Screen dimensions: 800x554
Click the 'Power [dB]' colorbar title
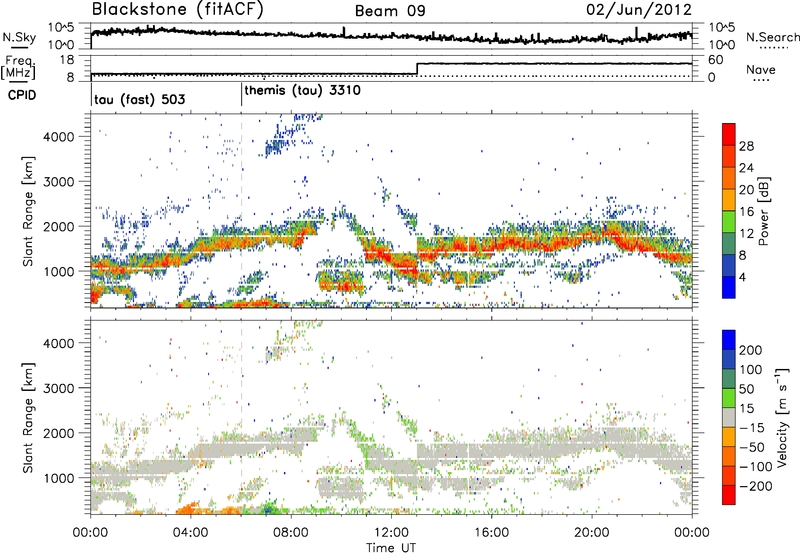[763, 211]
